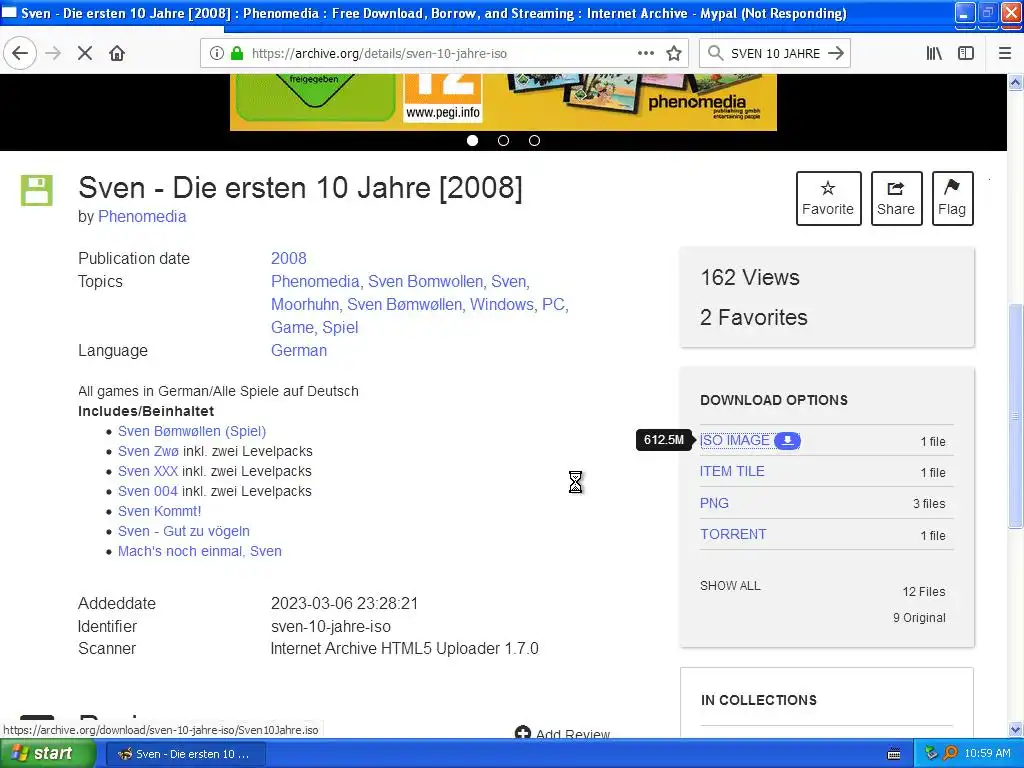Download the ISO IMAGE file

click(735, 441)
